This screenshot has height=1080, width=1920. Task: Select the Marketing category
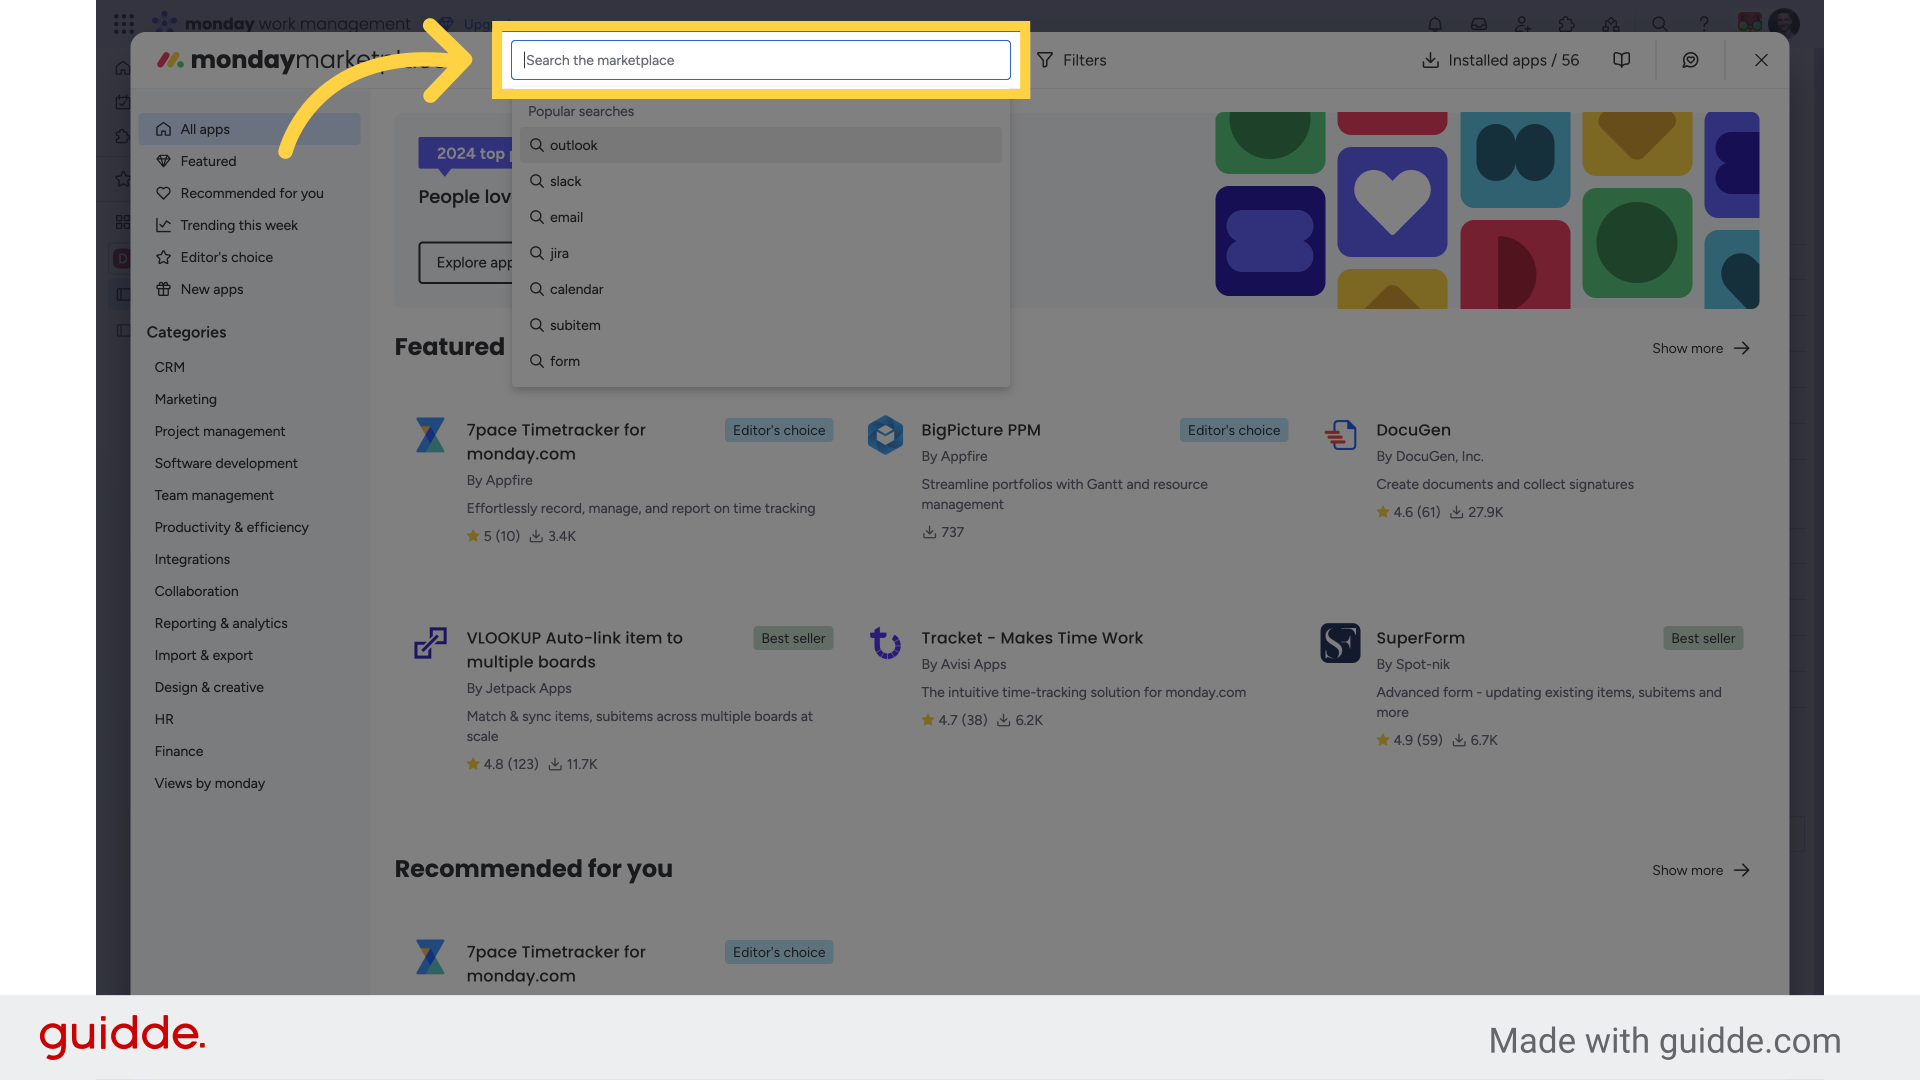186,399
